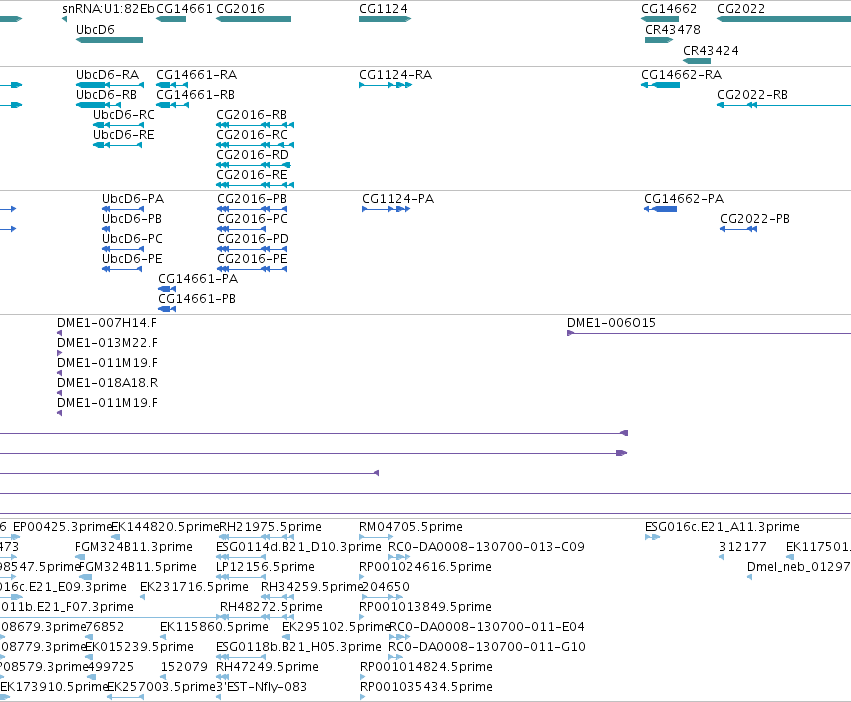Click the RH47249.5prime EST label
Image resolution: width=851 pixels, height=702 pixels.
click(268, 667)
